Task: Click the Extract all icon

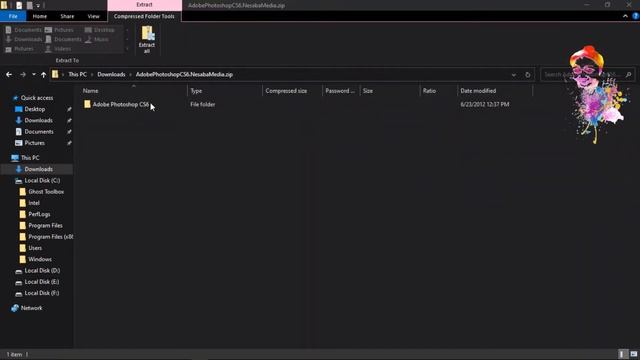Action: [147, 39]
